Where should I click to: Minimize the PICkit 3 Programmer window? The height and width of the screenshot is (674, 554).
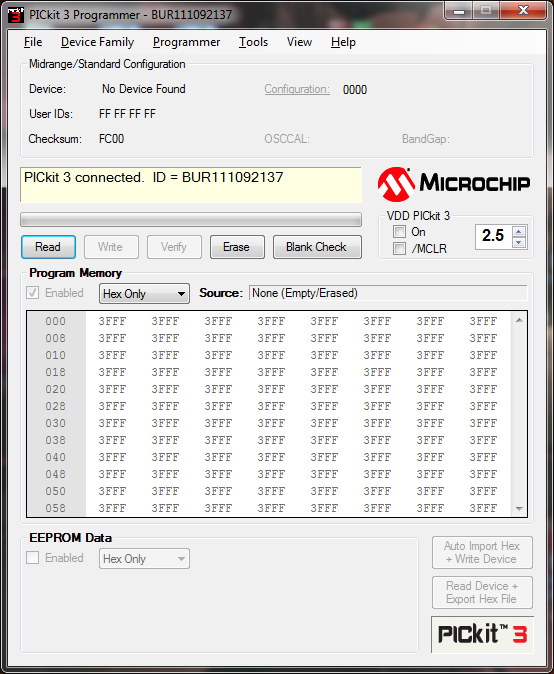point(459,10)
